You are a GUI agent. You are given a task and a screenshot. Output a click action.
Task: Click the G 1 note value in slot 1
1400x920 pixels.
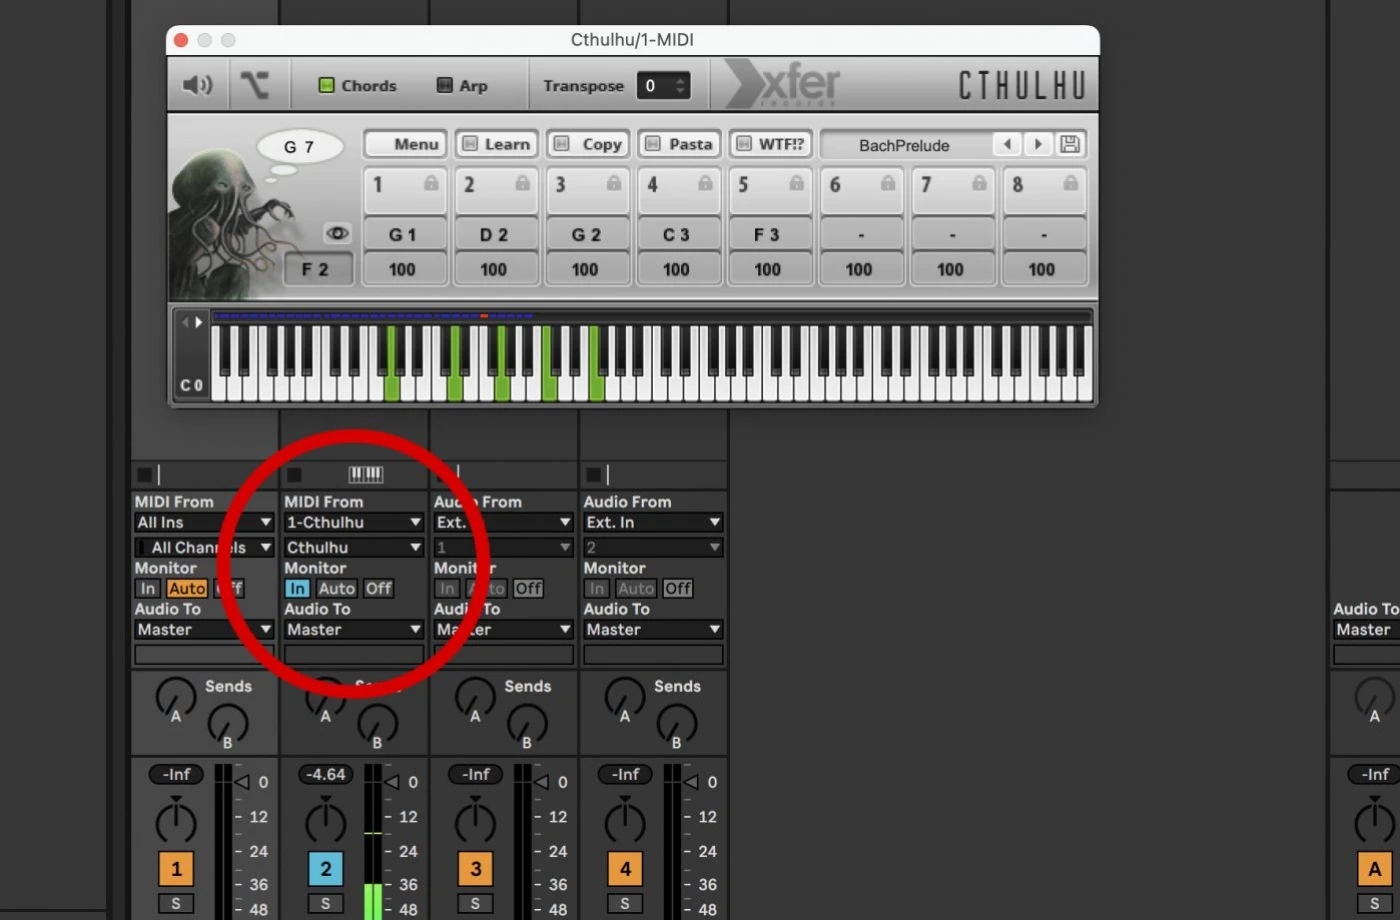tap(403, 235)
